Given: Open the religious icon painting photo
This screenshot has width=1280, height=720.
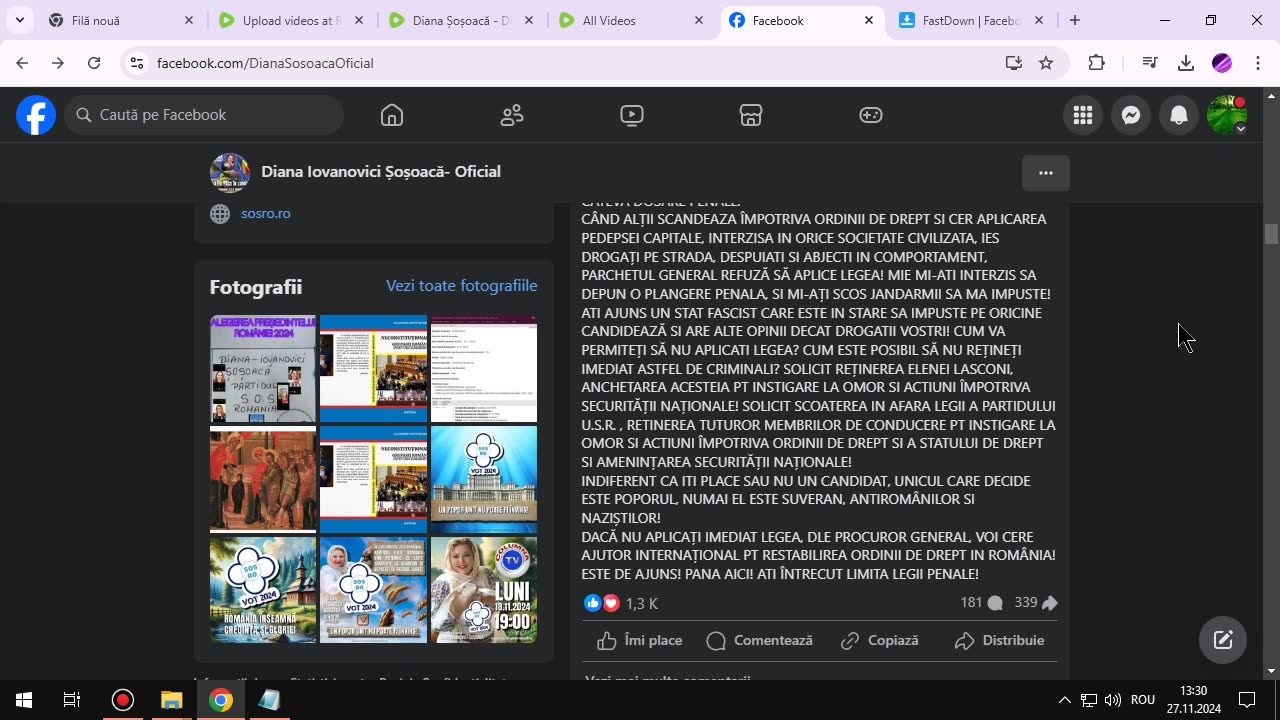Looking at the screenshot, I should pyautogui.click(x=263, y=479).
